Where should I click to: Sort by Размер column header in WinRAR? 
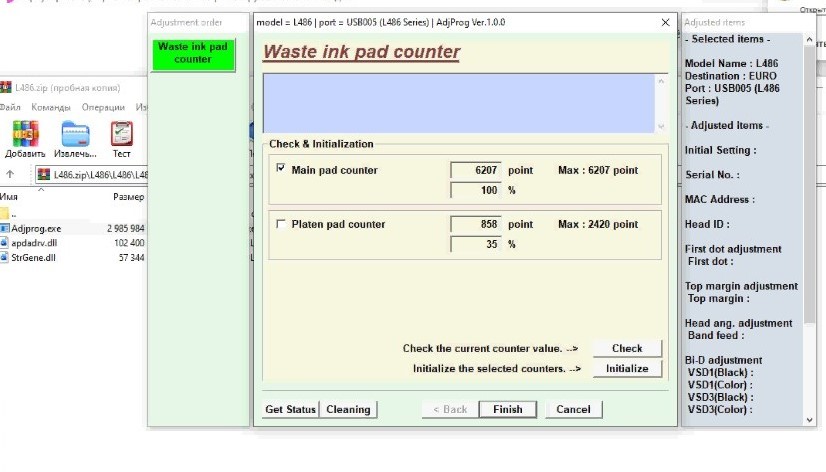coord(128,196)
